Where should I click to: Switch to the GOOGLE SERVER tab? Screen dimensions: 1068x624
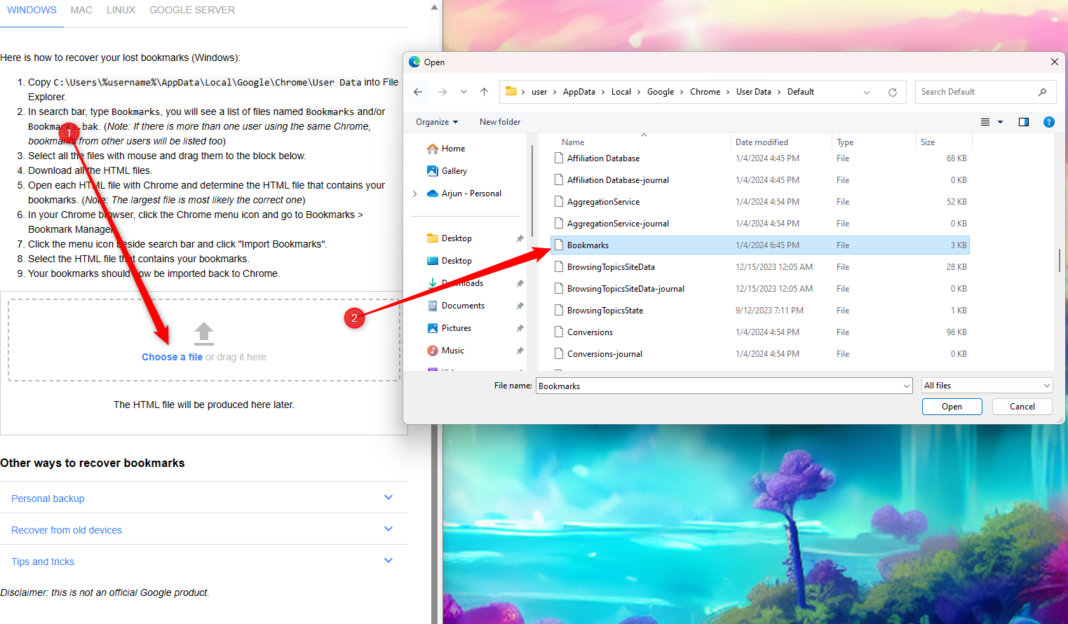(x=192, y=10)
